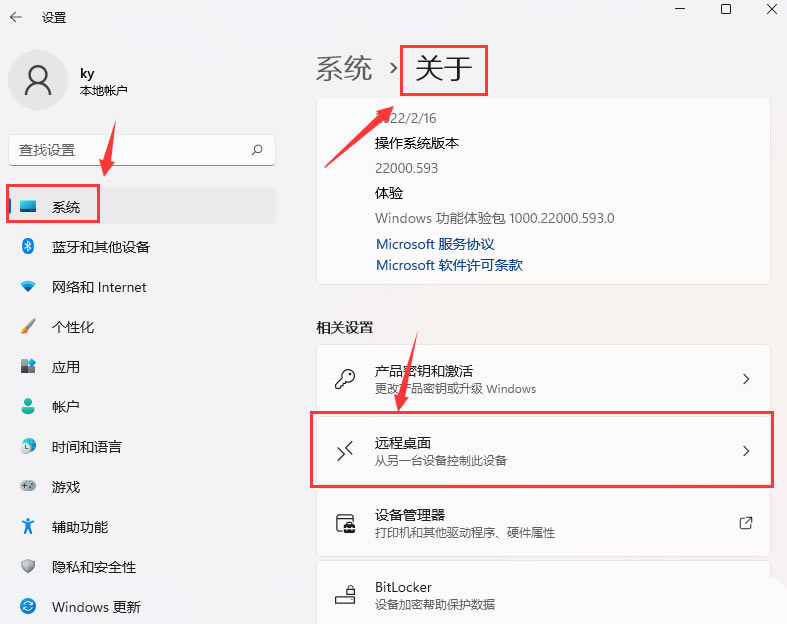Click the back arrow in Settings header
787x624 pixels.
16,17
